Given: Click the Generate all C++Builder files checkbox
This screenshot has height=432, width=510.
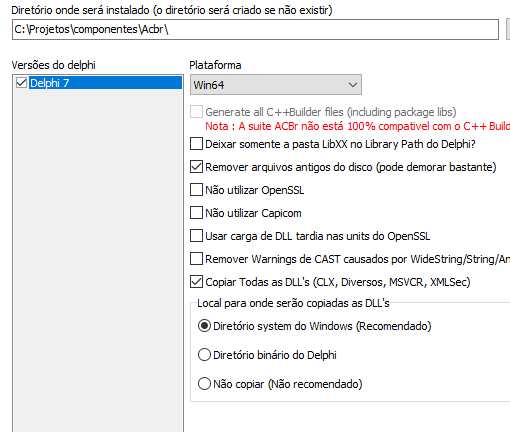Looking at the screenshot, I should coord(196,112).
